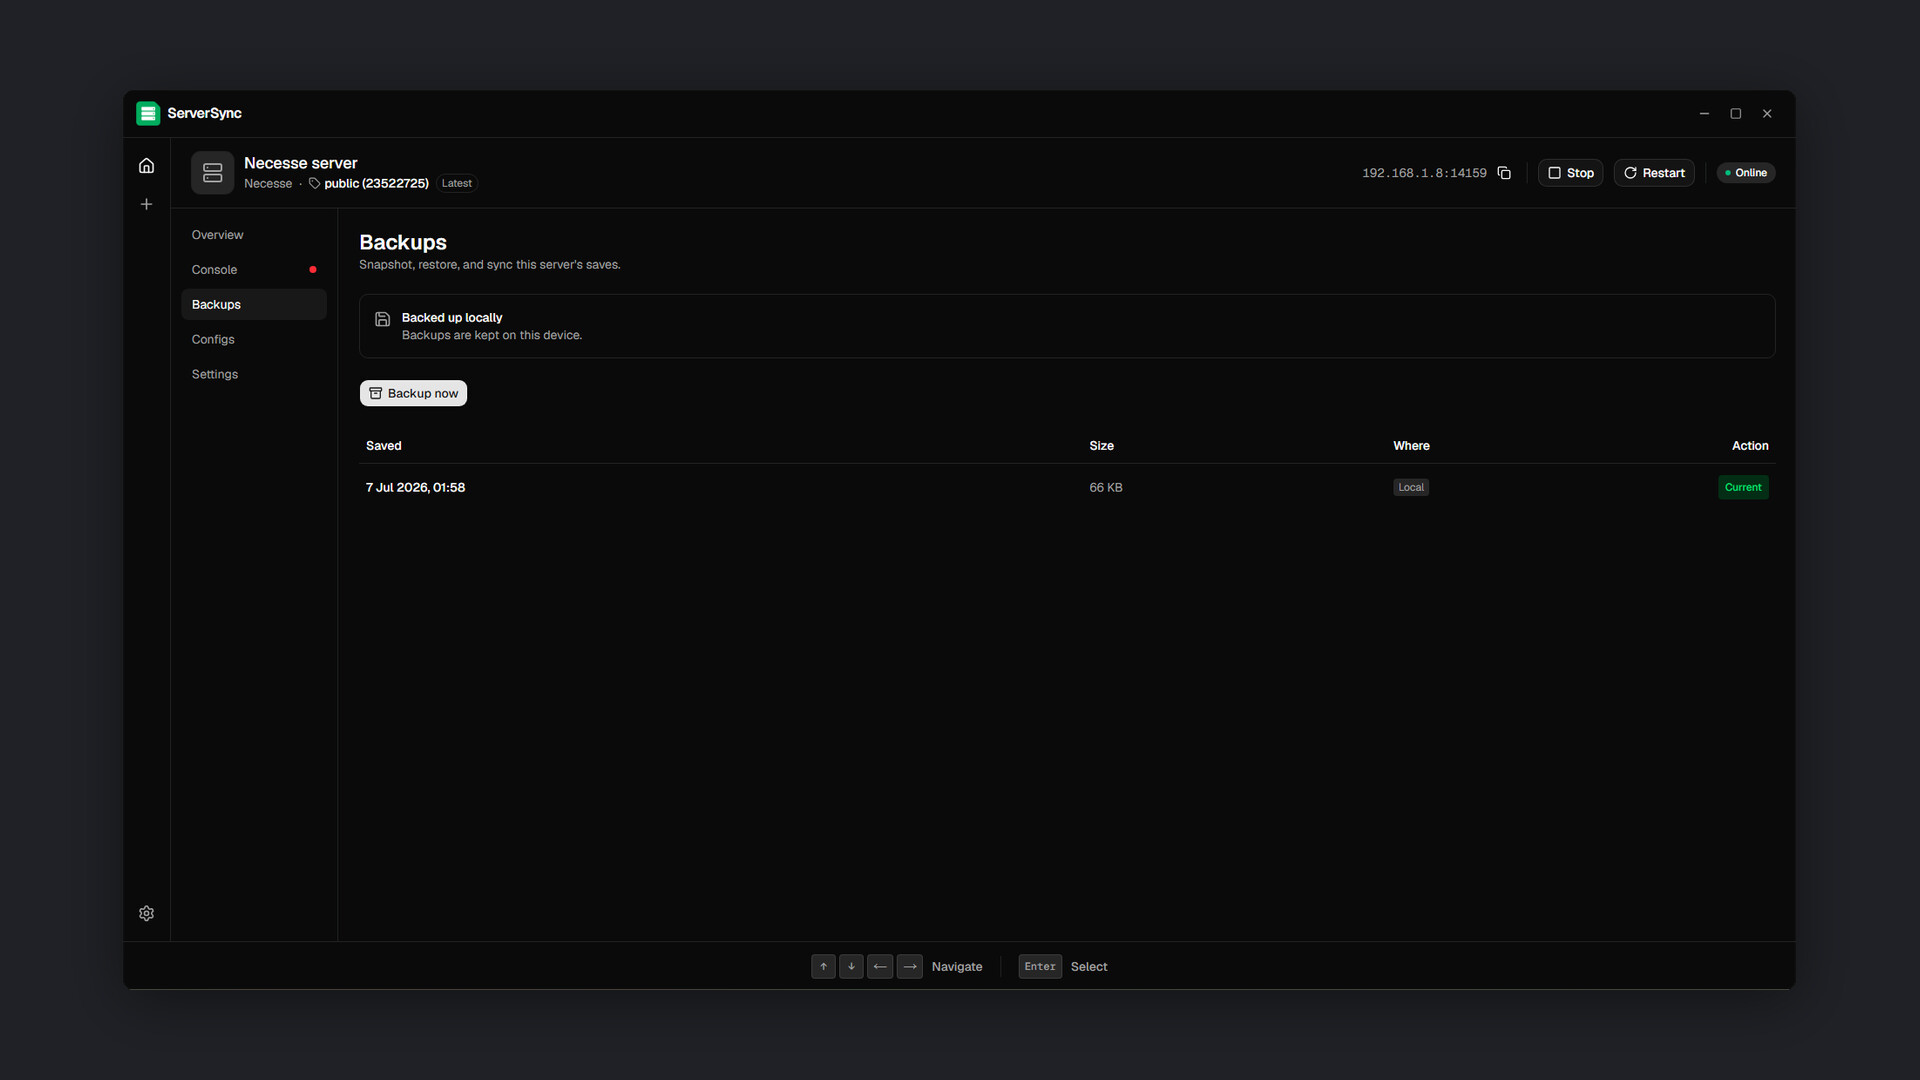Click the tag icon beside public version
The image size is (1920, 1080).
pyautogui.click(x=314, y=183)
